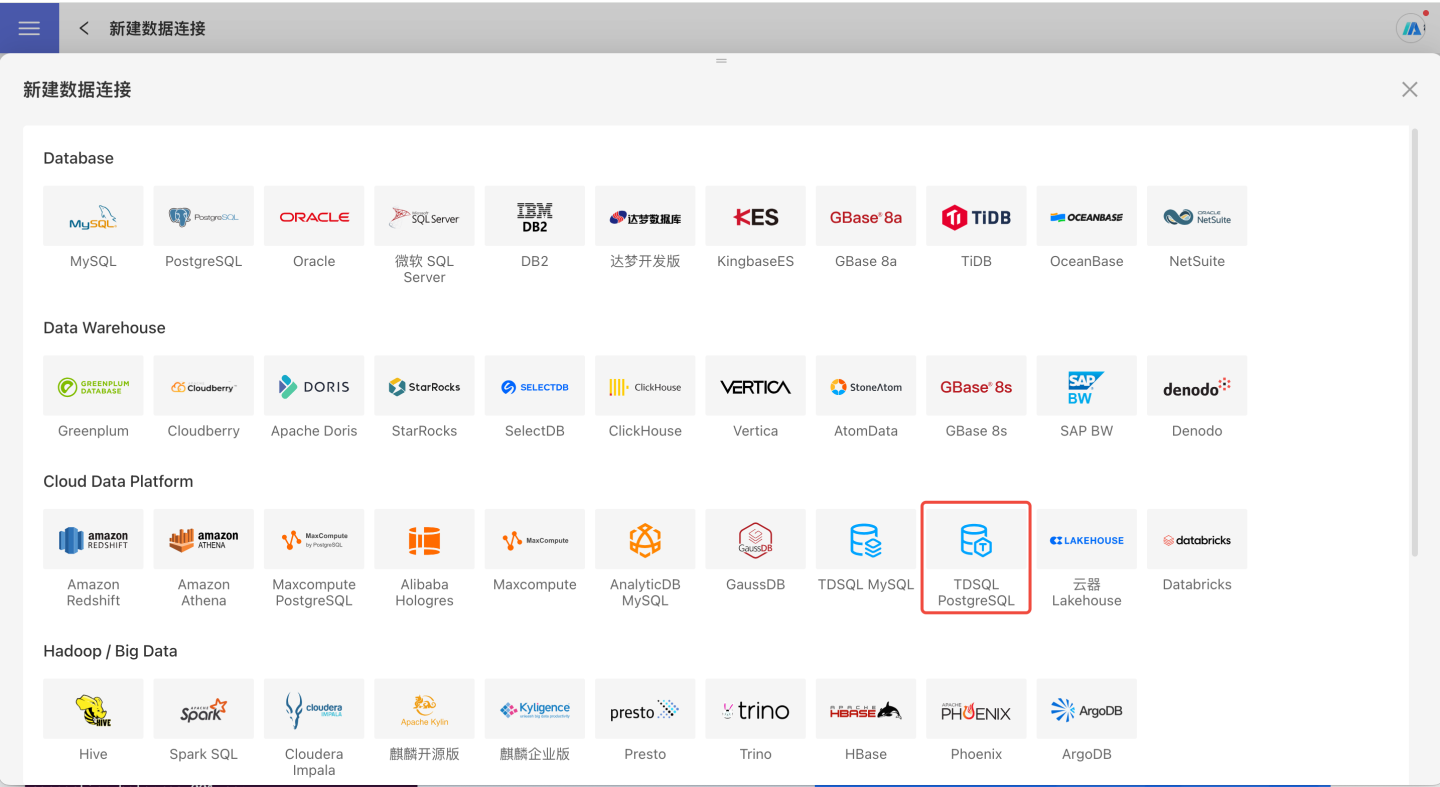Go back using the left arrow
The width and height of the screenshot is (1440, 787).
pyautogui.click(x=84, y=28)
